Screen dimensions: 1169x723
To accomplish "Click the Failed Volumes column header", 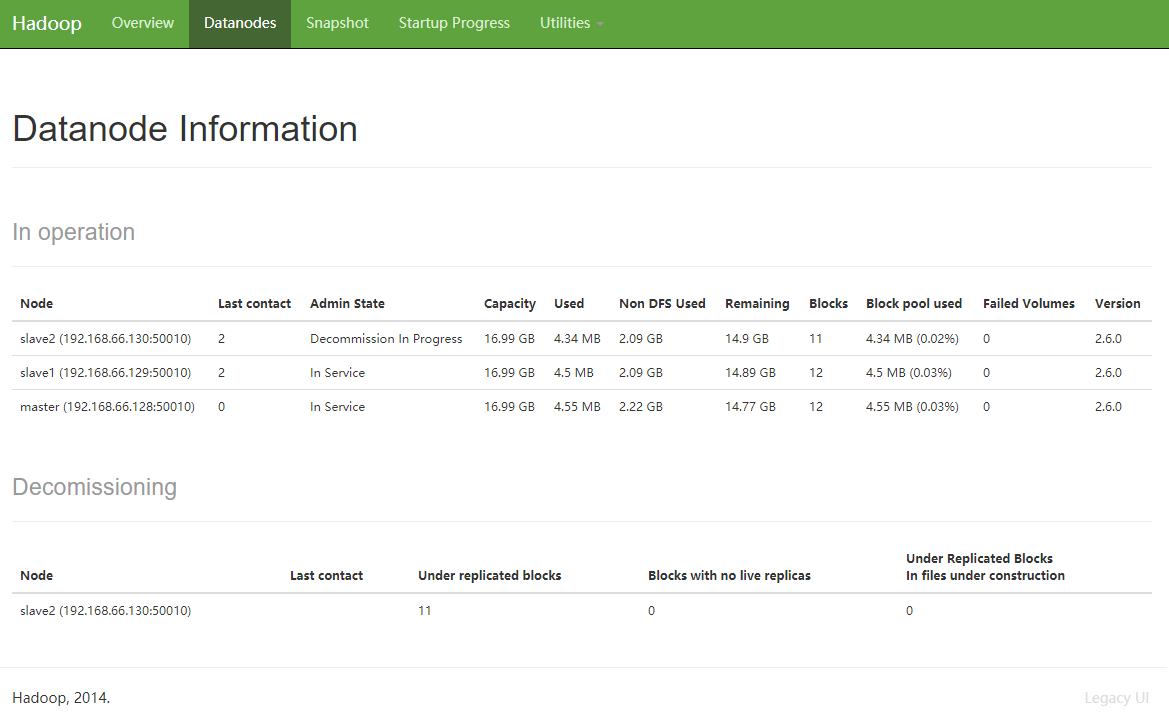I will 1028,304.
